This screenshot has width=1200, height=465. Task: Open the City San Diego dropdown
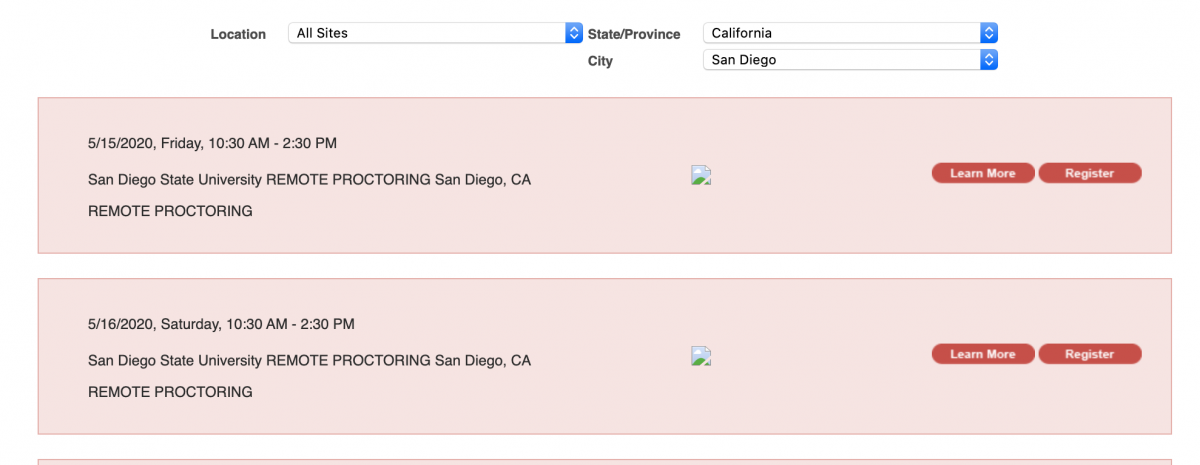(850, 60)
